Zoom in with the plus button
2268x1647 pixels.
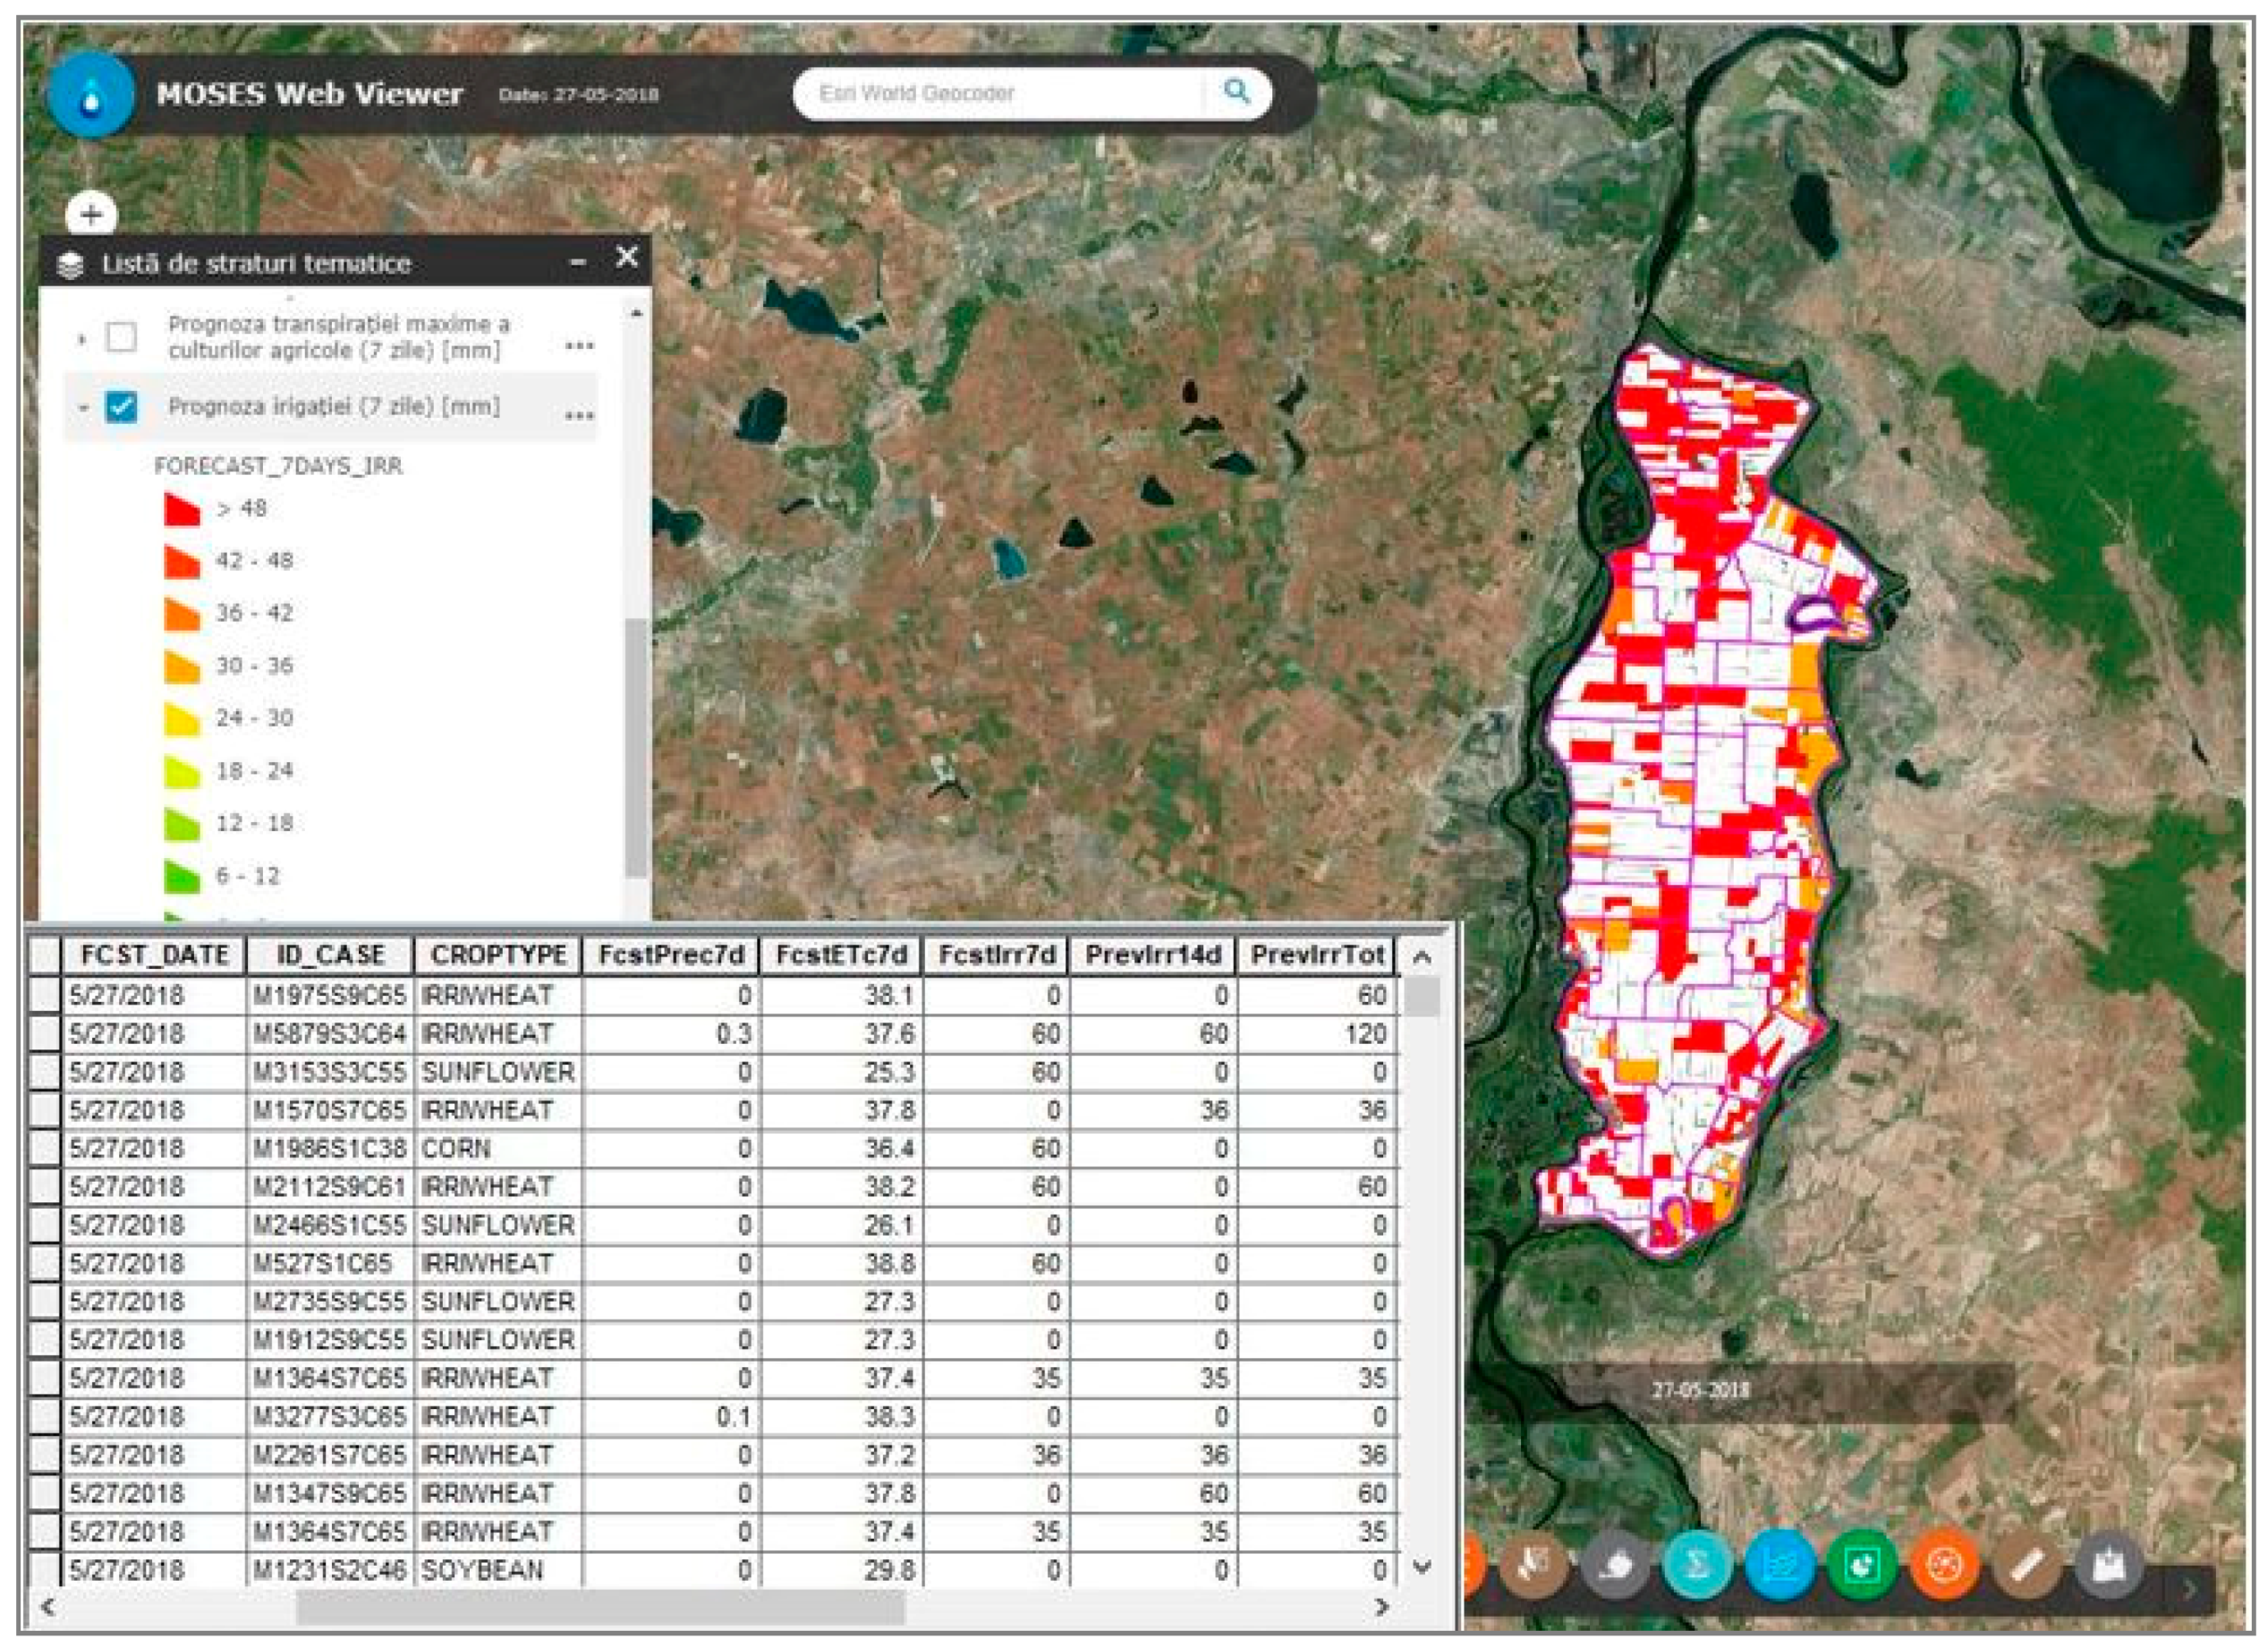pos(91,215)
